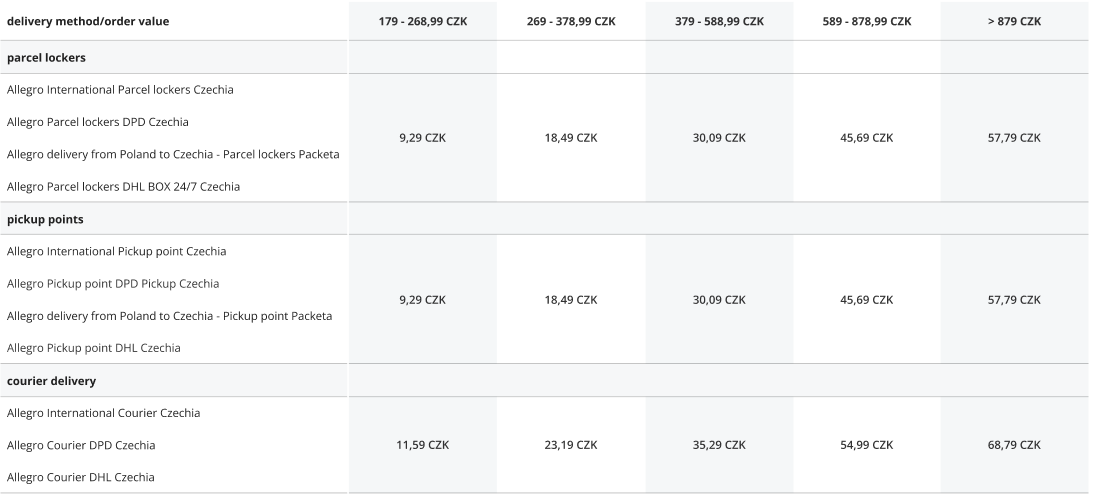Select the "379 - 588,99 CZK" column header

719,22
